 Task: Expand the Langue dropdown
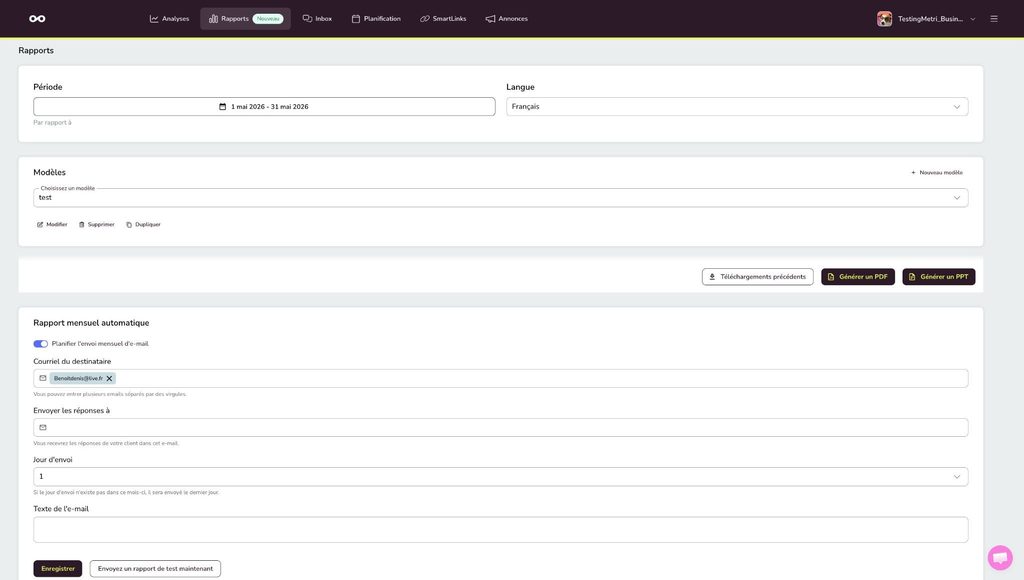pyautogui.click(x=737, y=106)
